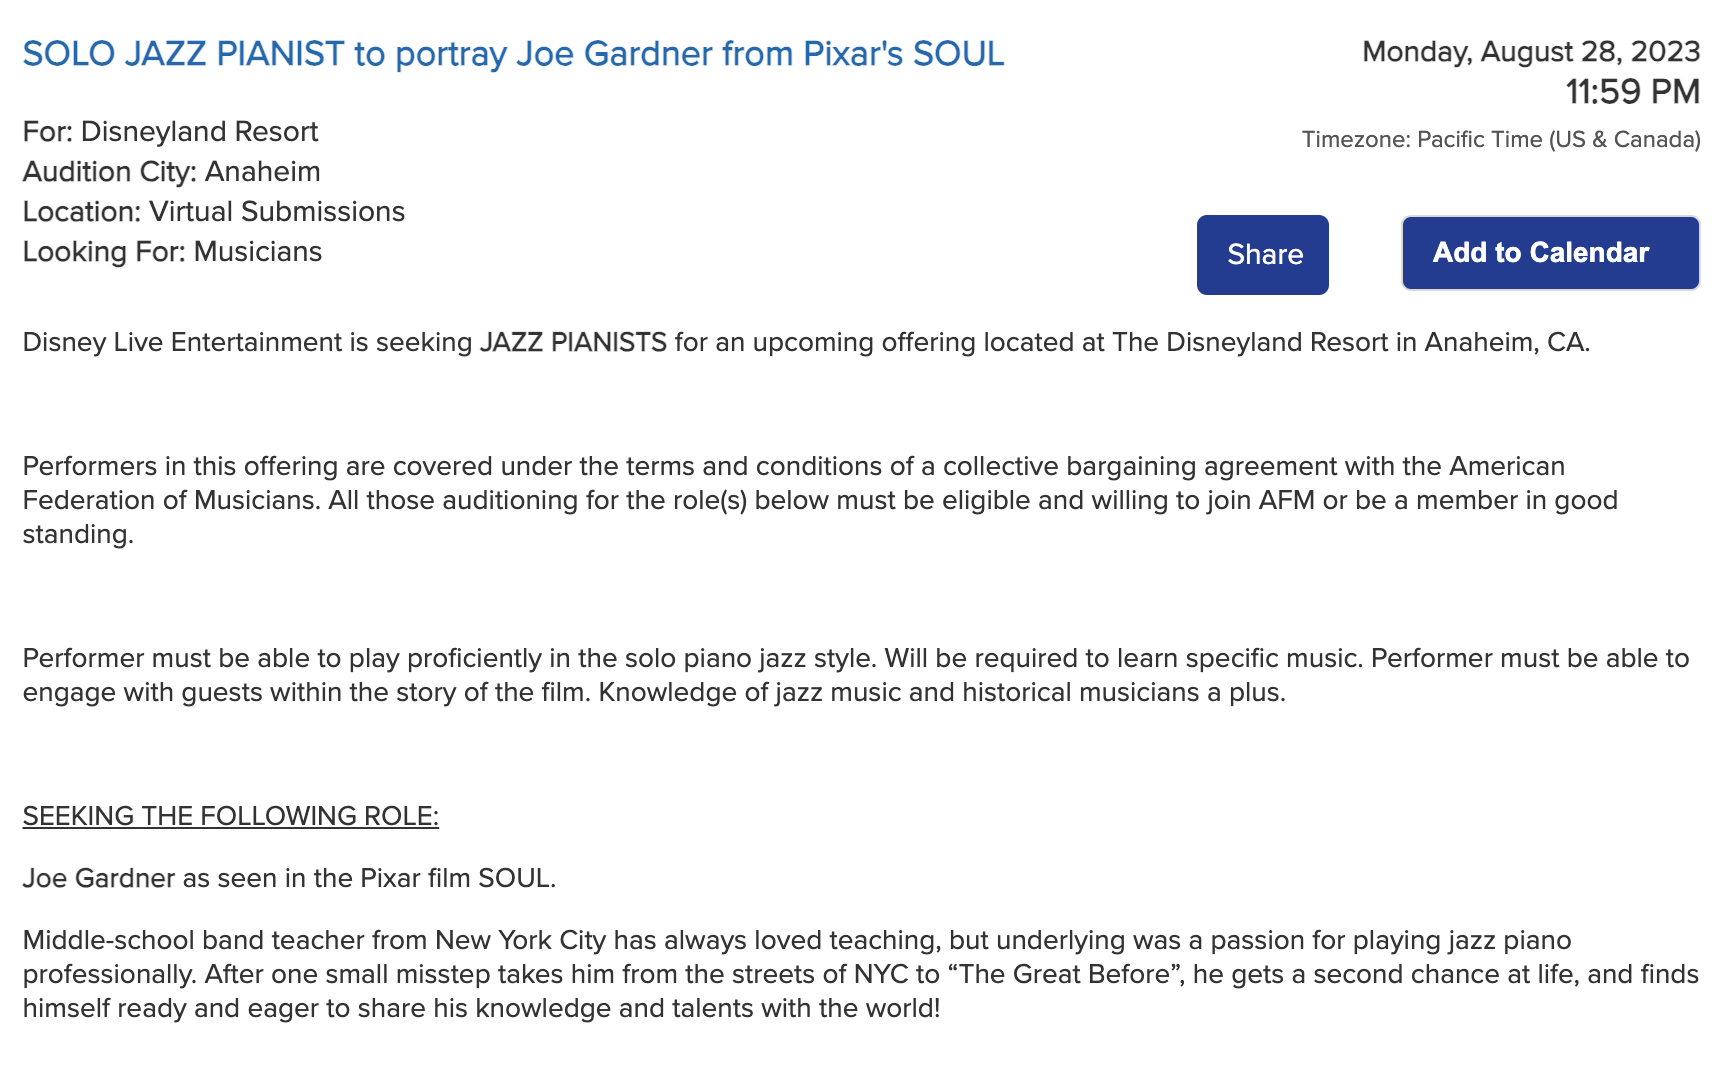Image resolution: width=1726 pixels, height=1076 pixels.
Task: Click the Share button
Action: pyautogui.click(x=1262, y=255)
